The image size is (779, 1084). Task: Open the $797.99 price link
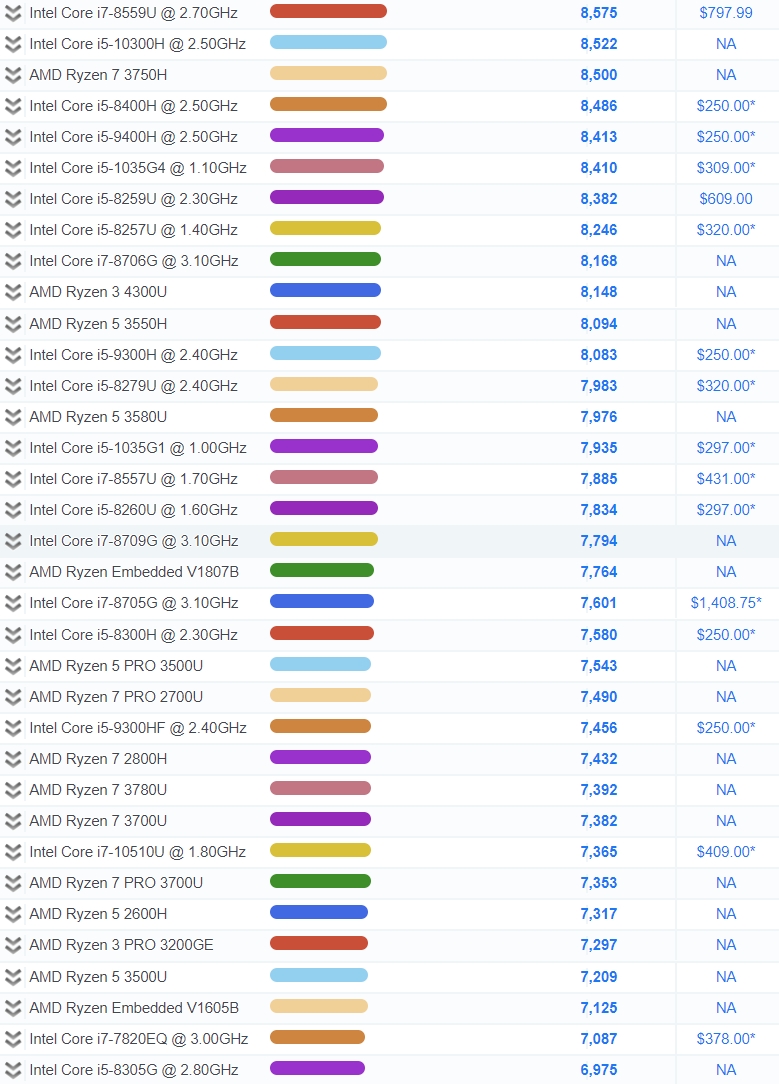[726, 13]
